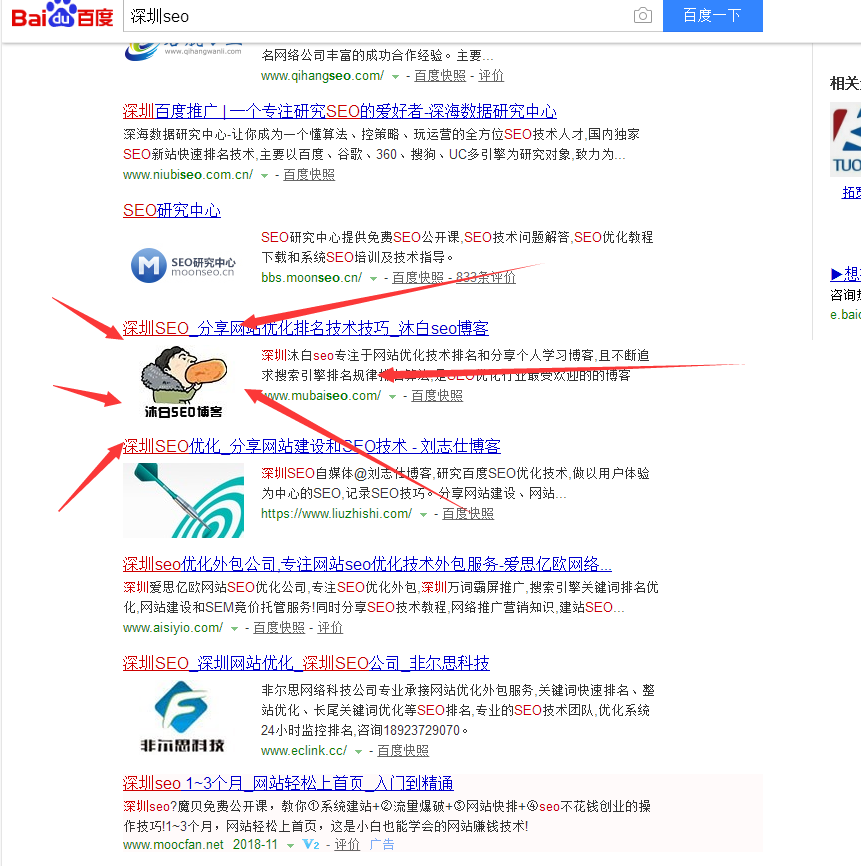Expand dropdown arrow beside www.liuzhishi.com
Screen dimensions: 861x866
tap(424, 514)
